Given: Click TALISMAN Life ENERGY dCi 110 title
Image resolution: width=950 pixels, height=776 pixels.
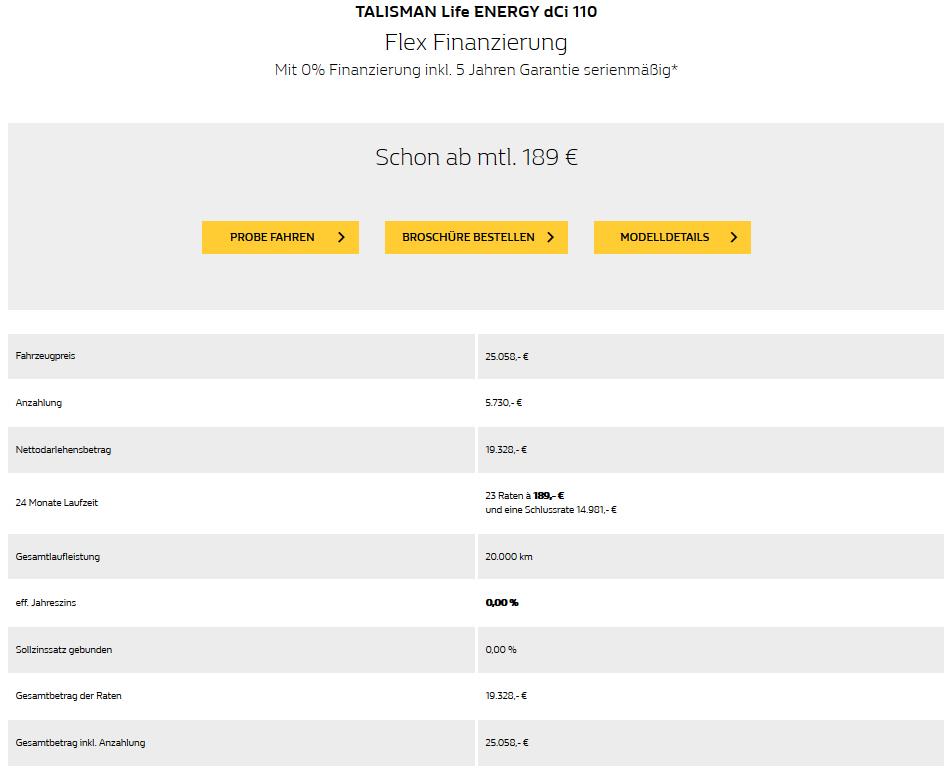Looking at the screenshot, I should pyautogui.click(x=476, y=12).
